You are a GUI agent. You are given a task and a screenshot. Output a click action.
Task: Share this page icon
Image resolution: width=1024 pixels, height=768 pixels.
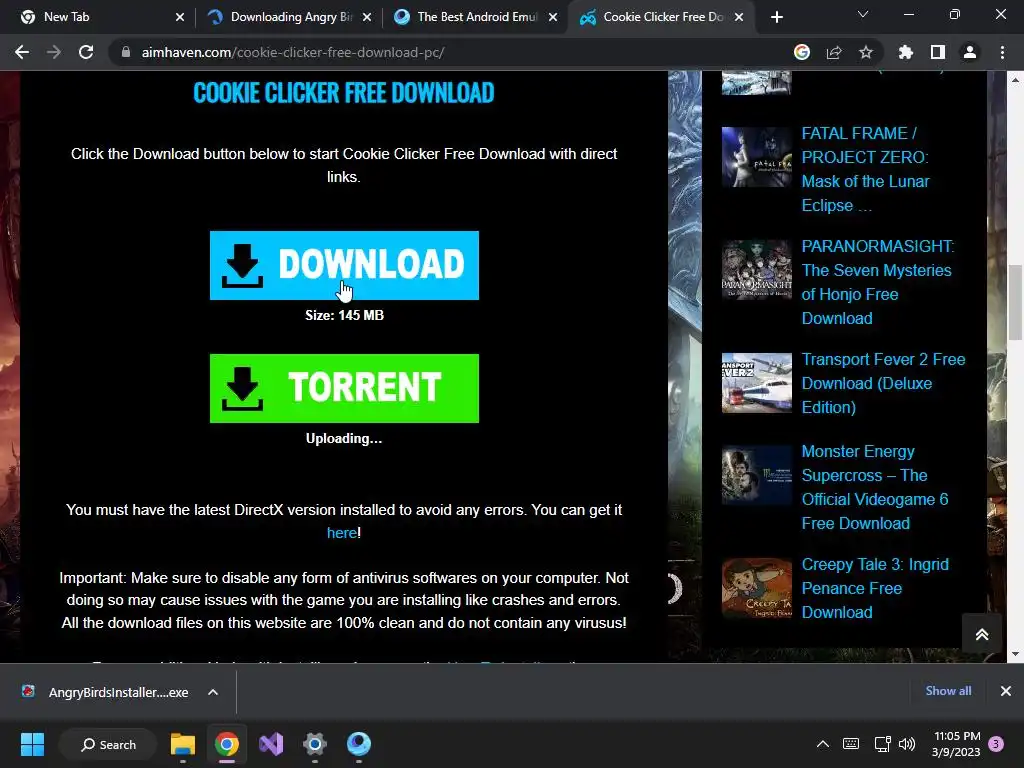(834, 52)
